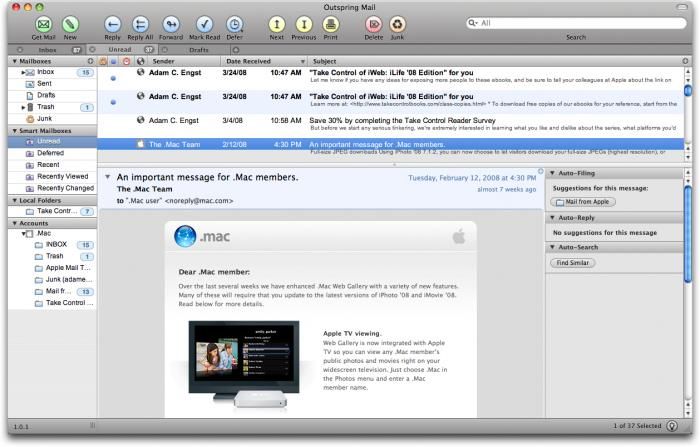Image resolution: width=700 pixels, height=447 pixels.
Task: Click the Apple TV product thumbnail
Action: point(244,363)
